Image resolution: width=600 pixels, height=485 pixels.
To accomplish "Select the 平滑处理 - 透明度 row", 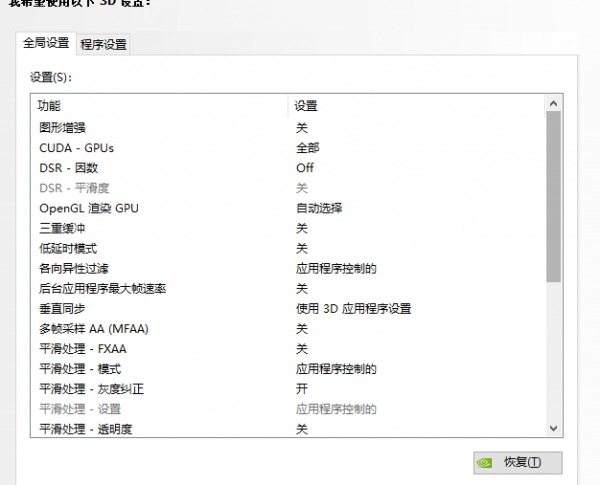I will coord(287,429).
